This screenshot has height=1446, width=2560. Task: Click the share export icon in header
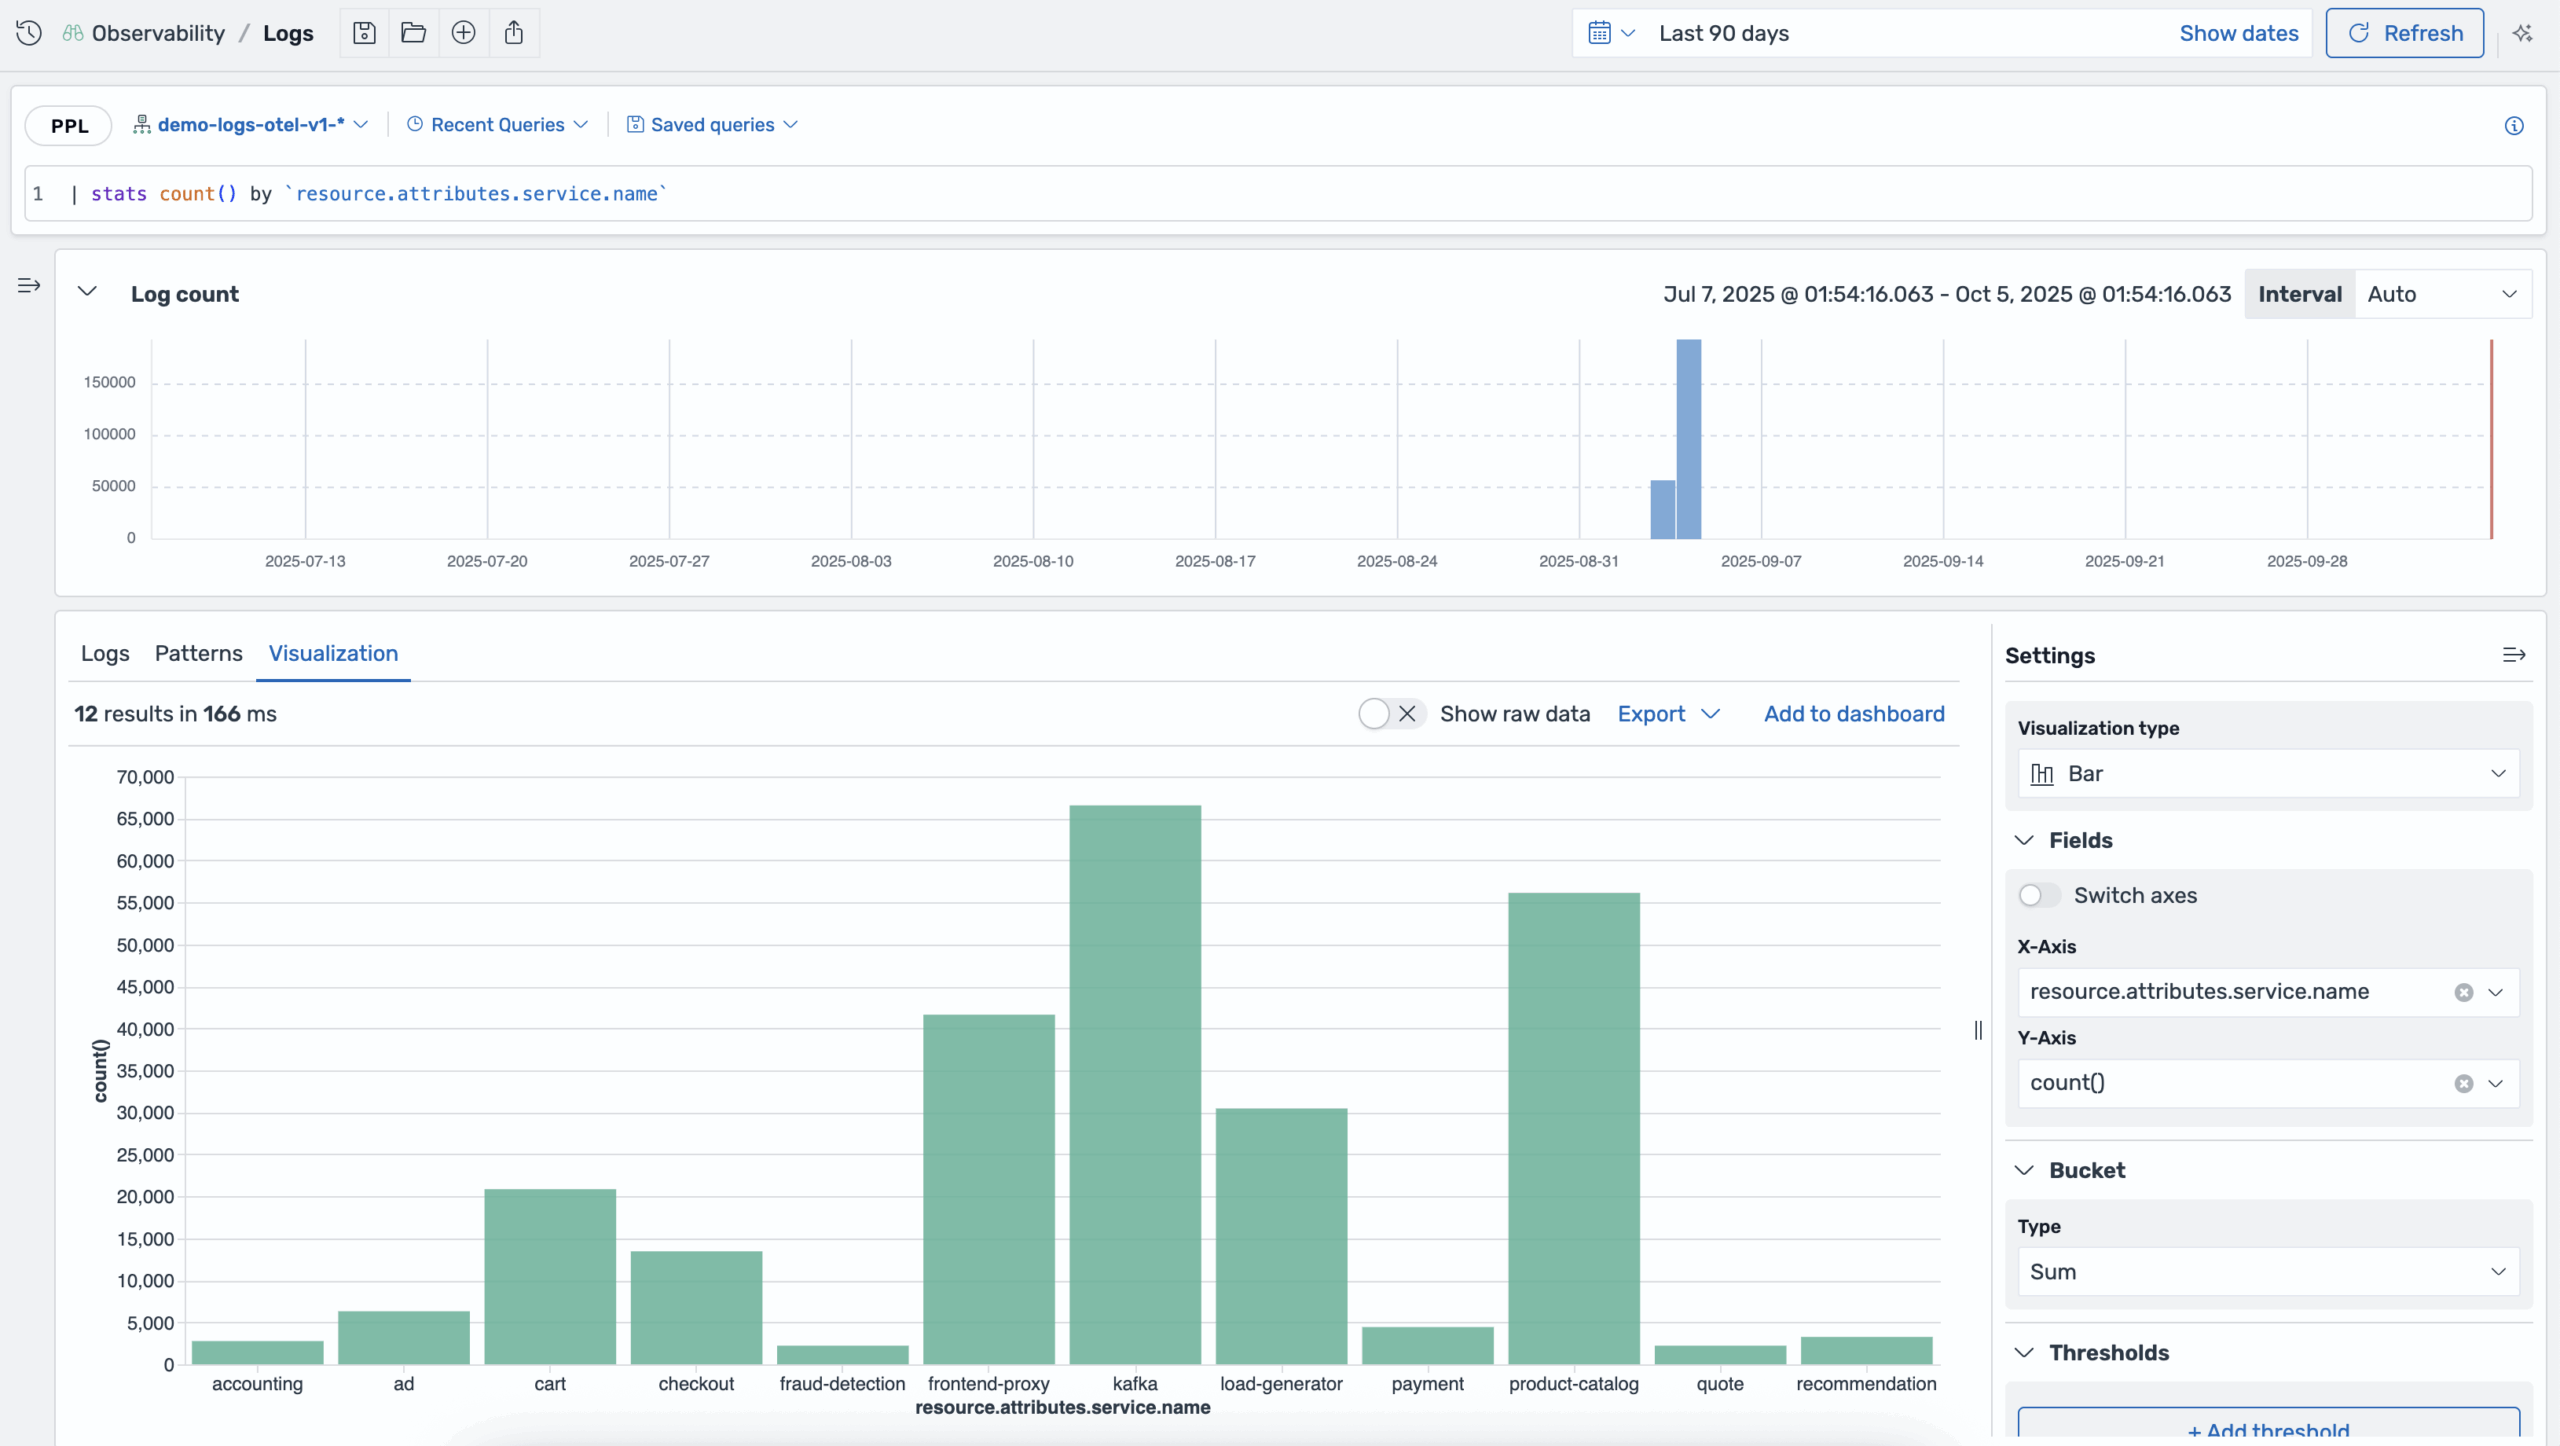[x=514, y=33]
